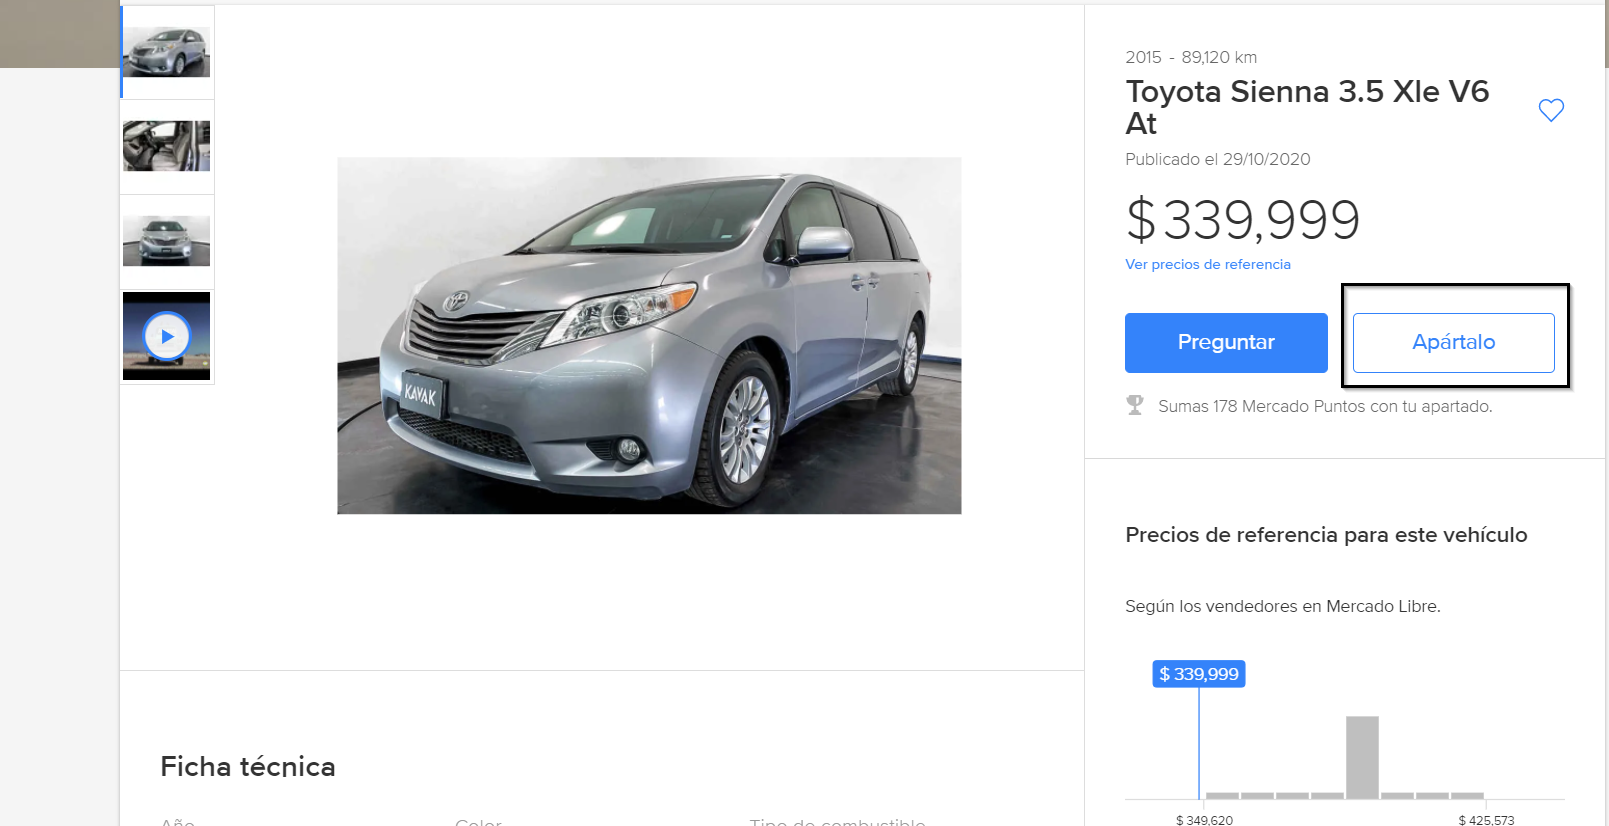Open the Ver precios de referencia link
This screenshot has height=826, width=1609.
[x=1208, y=265]
